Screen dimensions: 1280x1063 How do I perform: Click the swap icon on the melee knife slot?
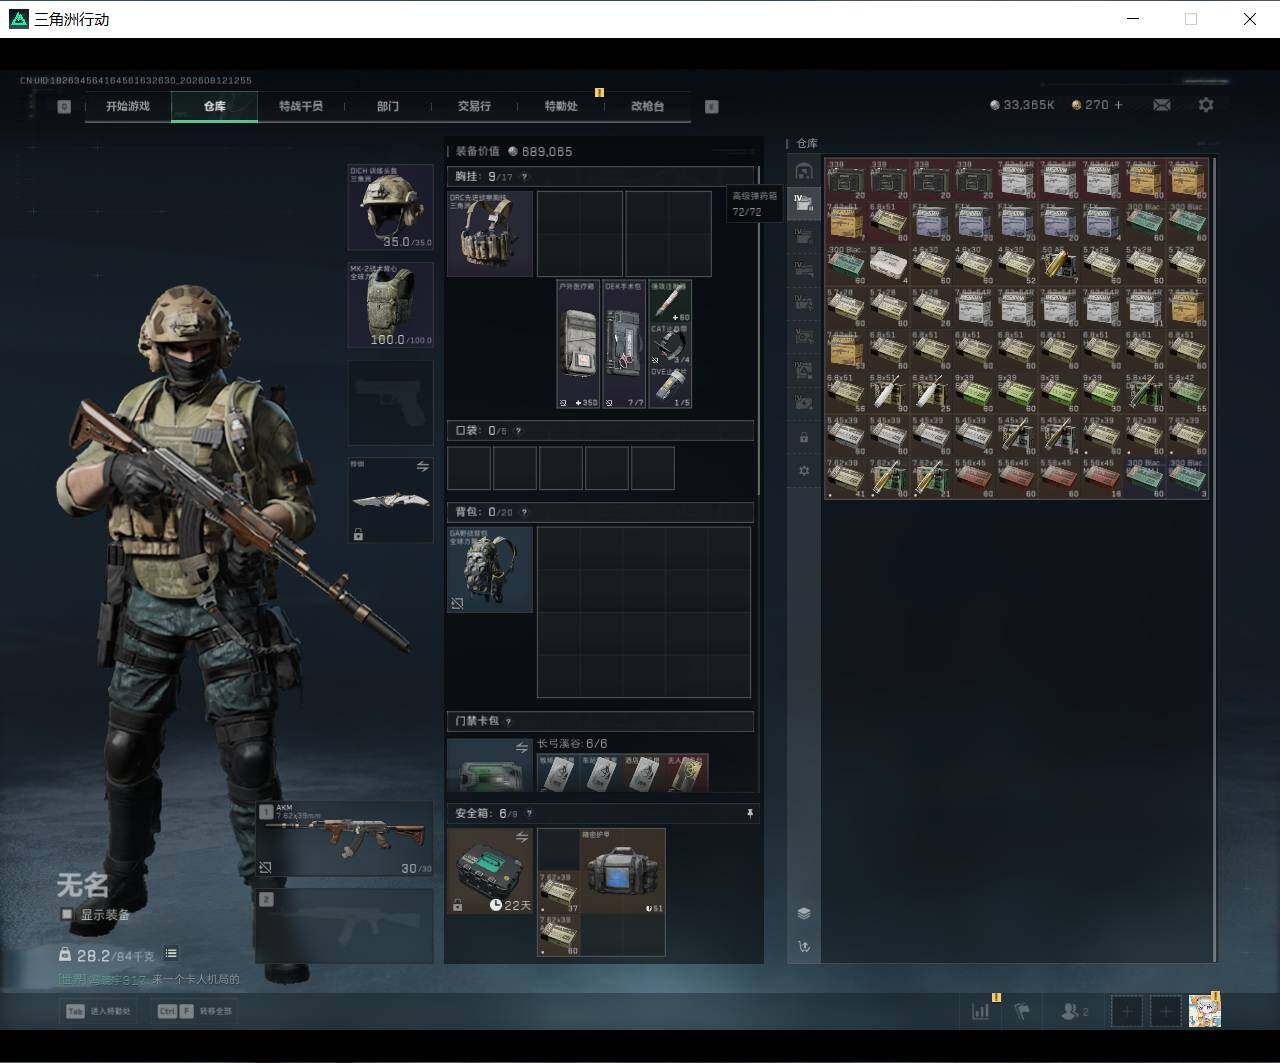423,467
